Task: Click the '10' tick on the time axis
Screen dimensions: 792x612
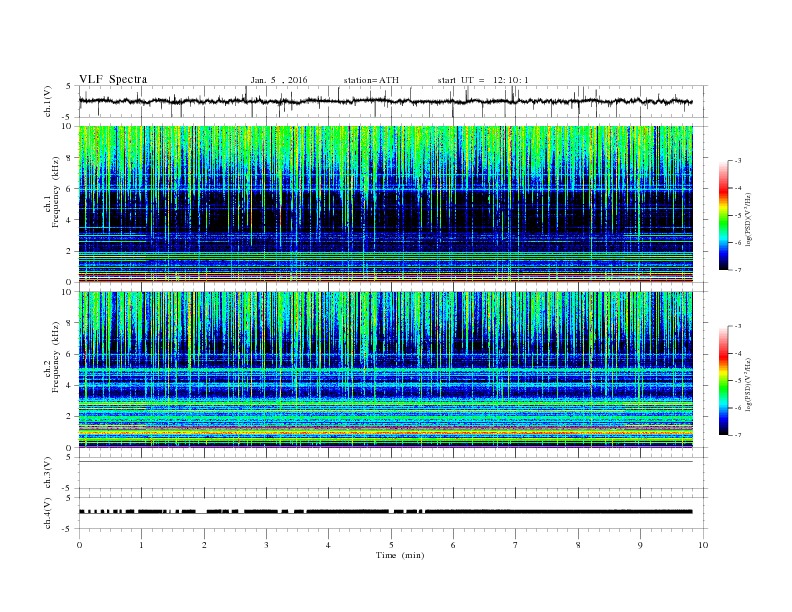Action: click(x=703, y=545)
